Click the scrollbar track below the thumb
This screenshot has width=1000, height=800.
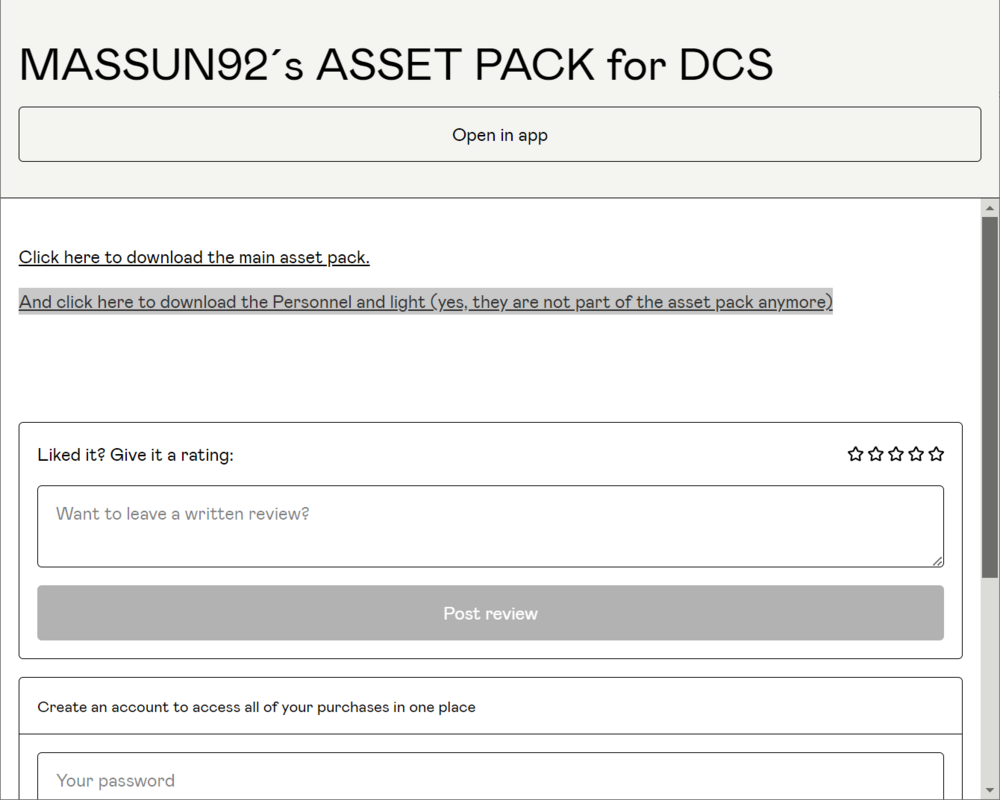tap(990, 690)
